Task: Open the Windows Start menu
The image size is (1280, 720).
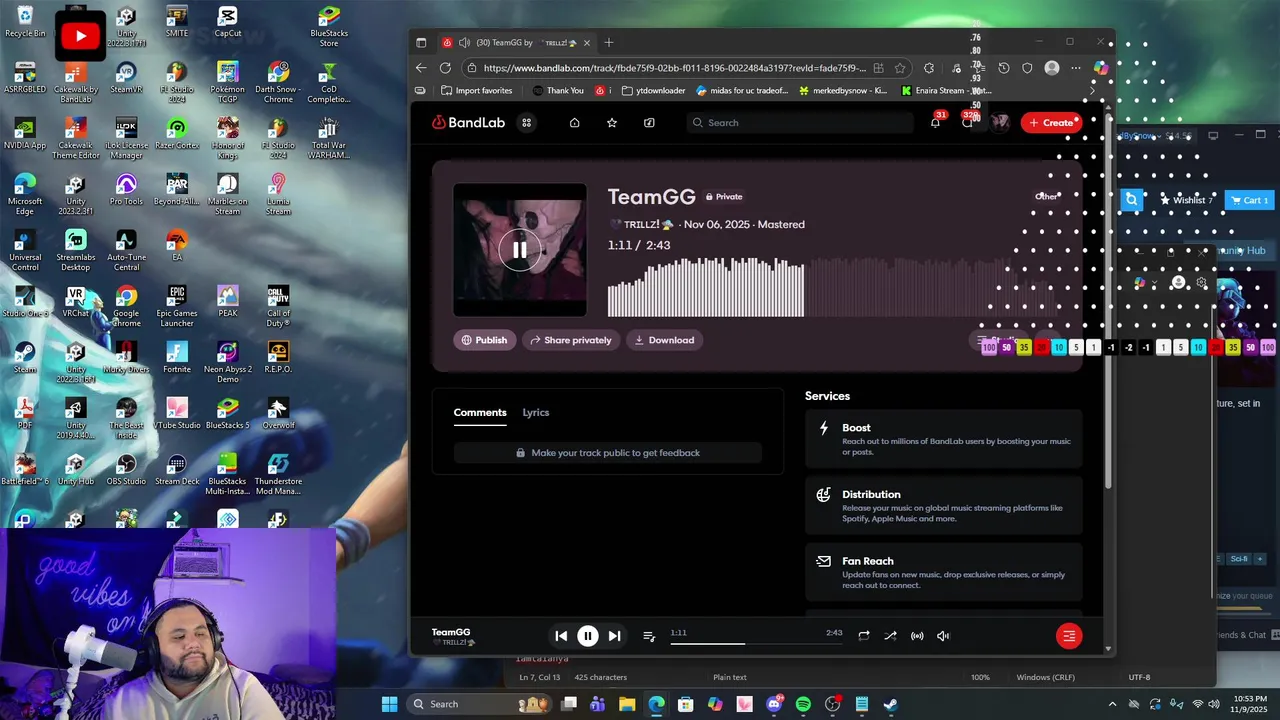Action: pyautogui.click(x=389, y=704)
